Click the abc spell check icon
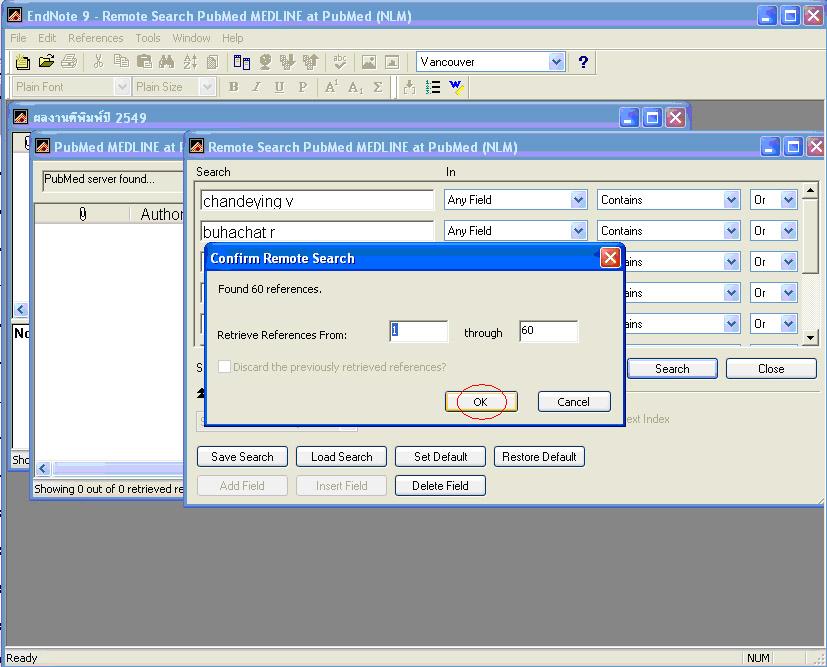The image size is (827, 667). pos(340,62)
